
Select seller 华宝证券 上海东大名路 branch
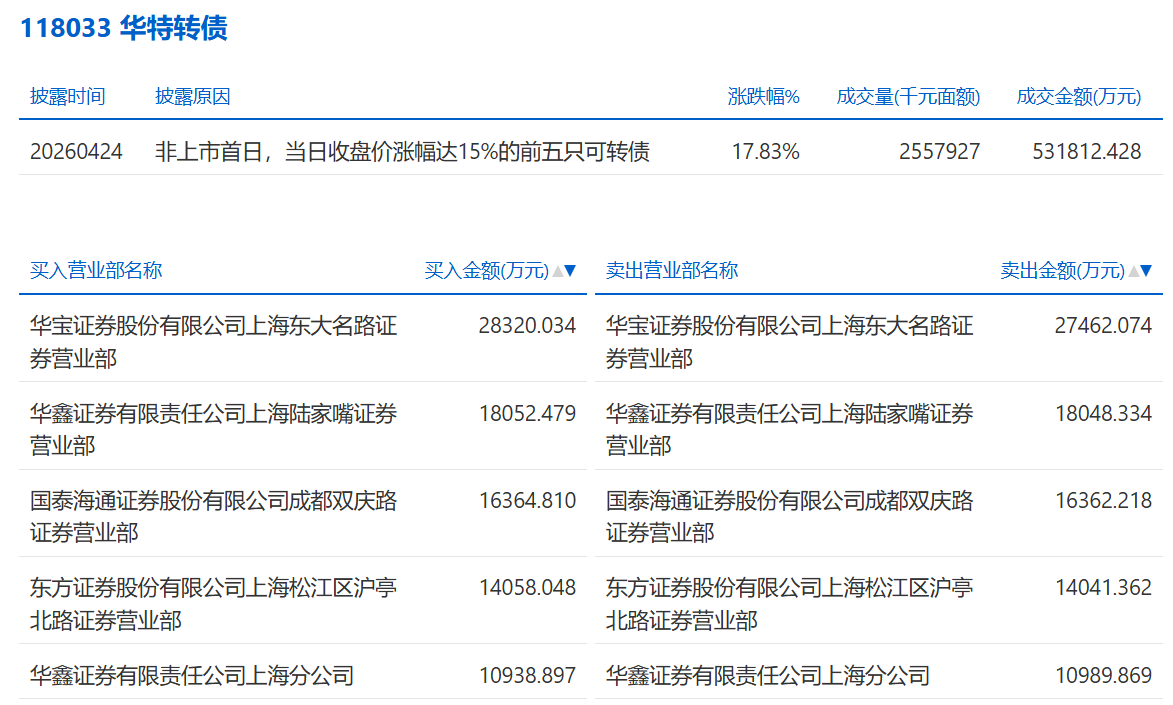[x=789, y=342]
